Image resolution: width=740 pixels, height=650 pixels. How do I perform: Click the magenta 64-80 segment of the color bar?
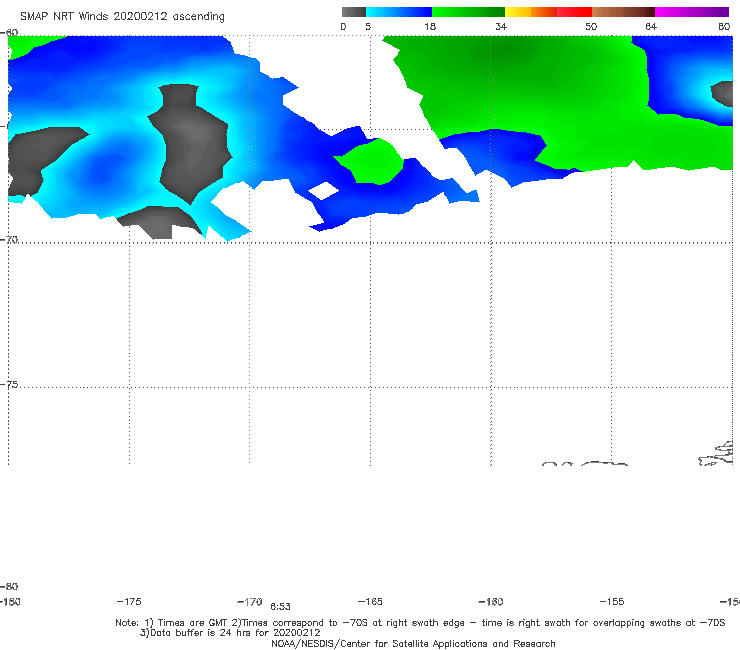point(692,12)
